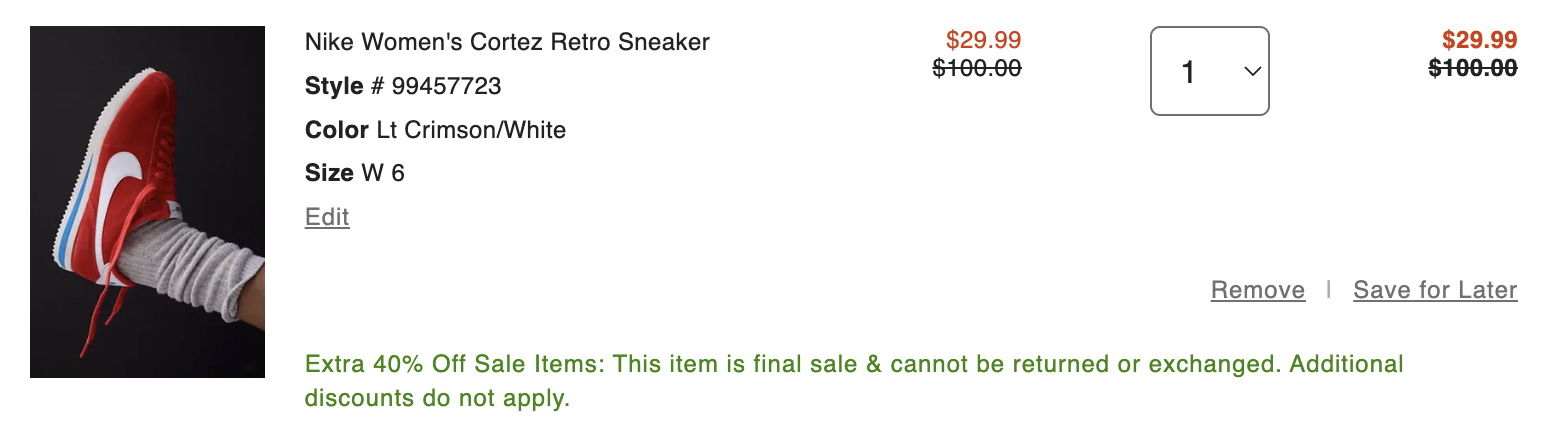1562x436 pixels.
Task: Open the Nike Women's Cortez Retro Sneaker title
Action: click(x=507, y=42)
